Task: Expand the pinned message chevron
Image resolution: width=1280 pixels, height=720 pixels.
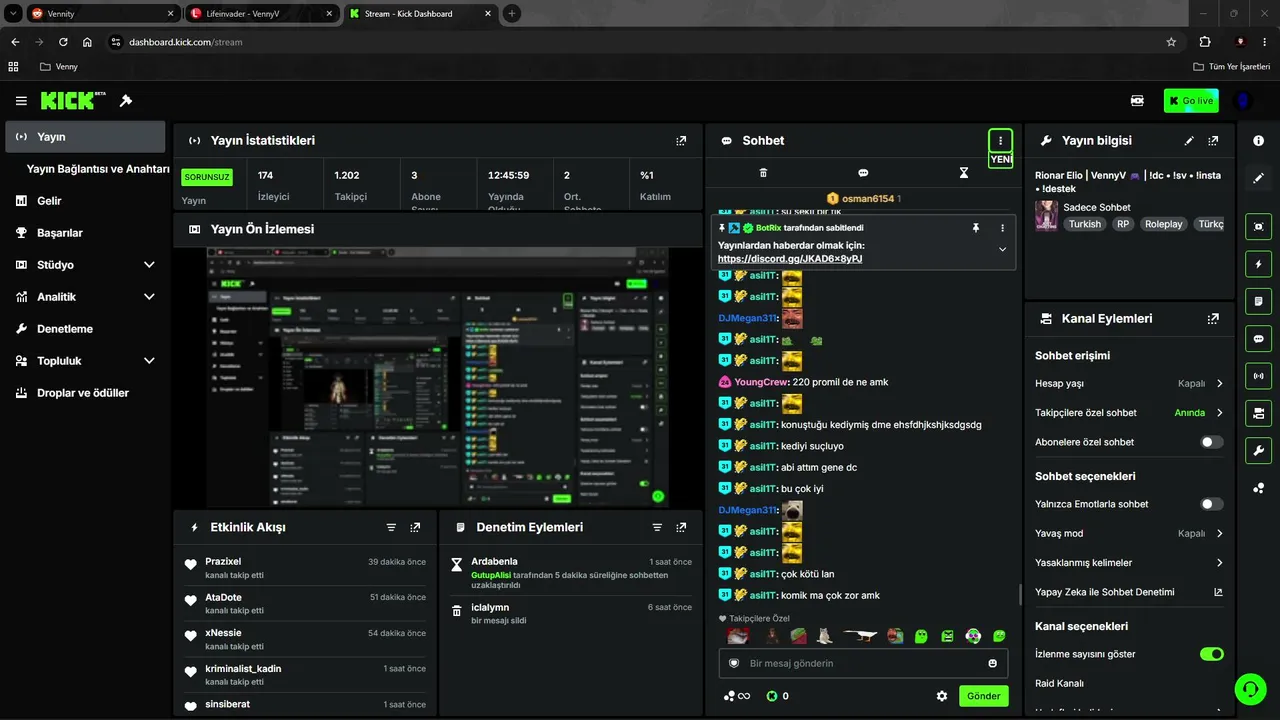Action: [1002, 250]
